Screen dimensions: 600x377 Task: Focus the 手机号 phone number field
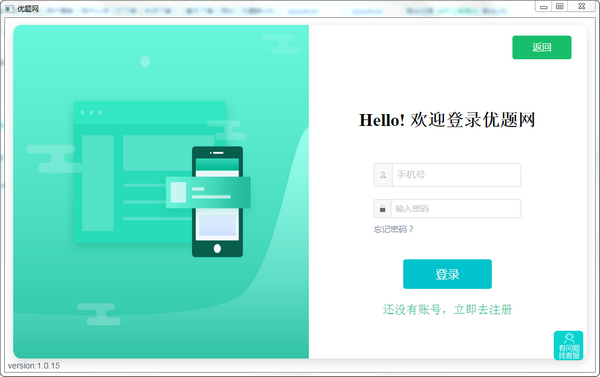[456, 175]
